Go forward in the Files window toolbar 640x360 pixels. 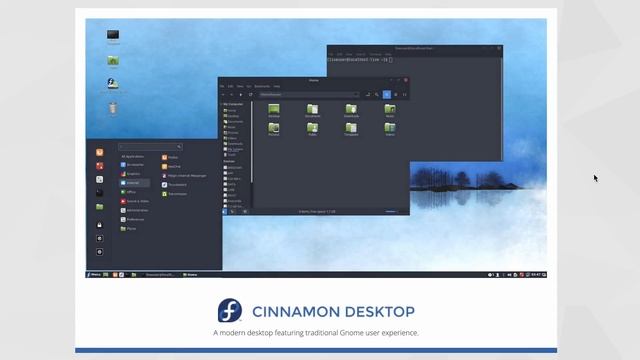(x=231, y=95)
